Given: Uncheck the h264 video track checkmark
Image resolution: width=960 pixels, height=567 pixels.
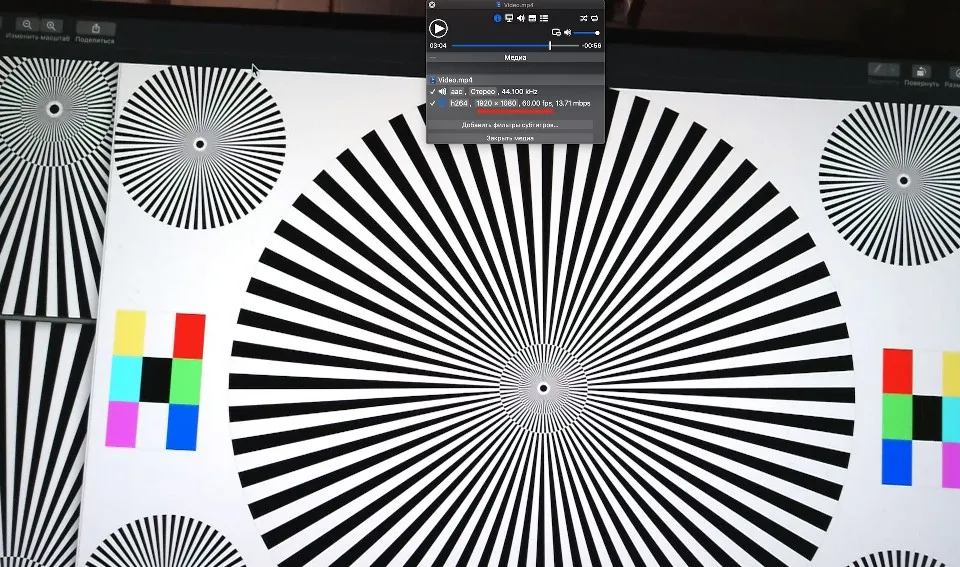Looking at the screenshot, I should tap(433, 103).
